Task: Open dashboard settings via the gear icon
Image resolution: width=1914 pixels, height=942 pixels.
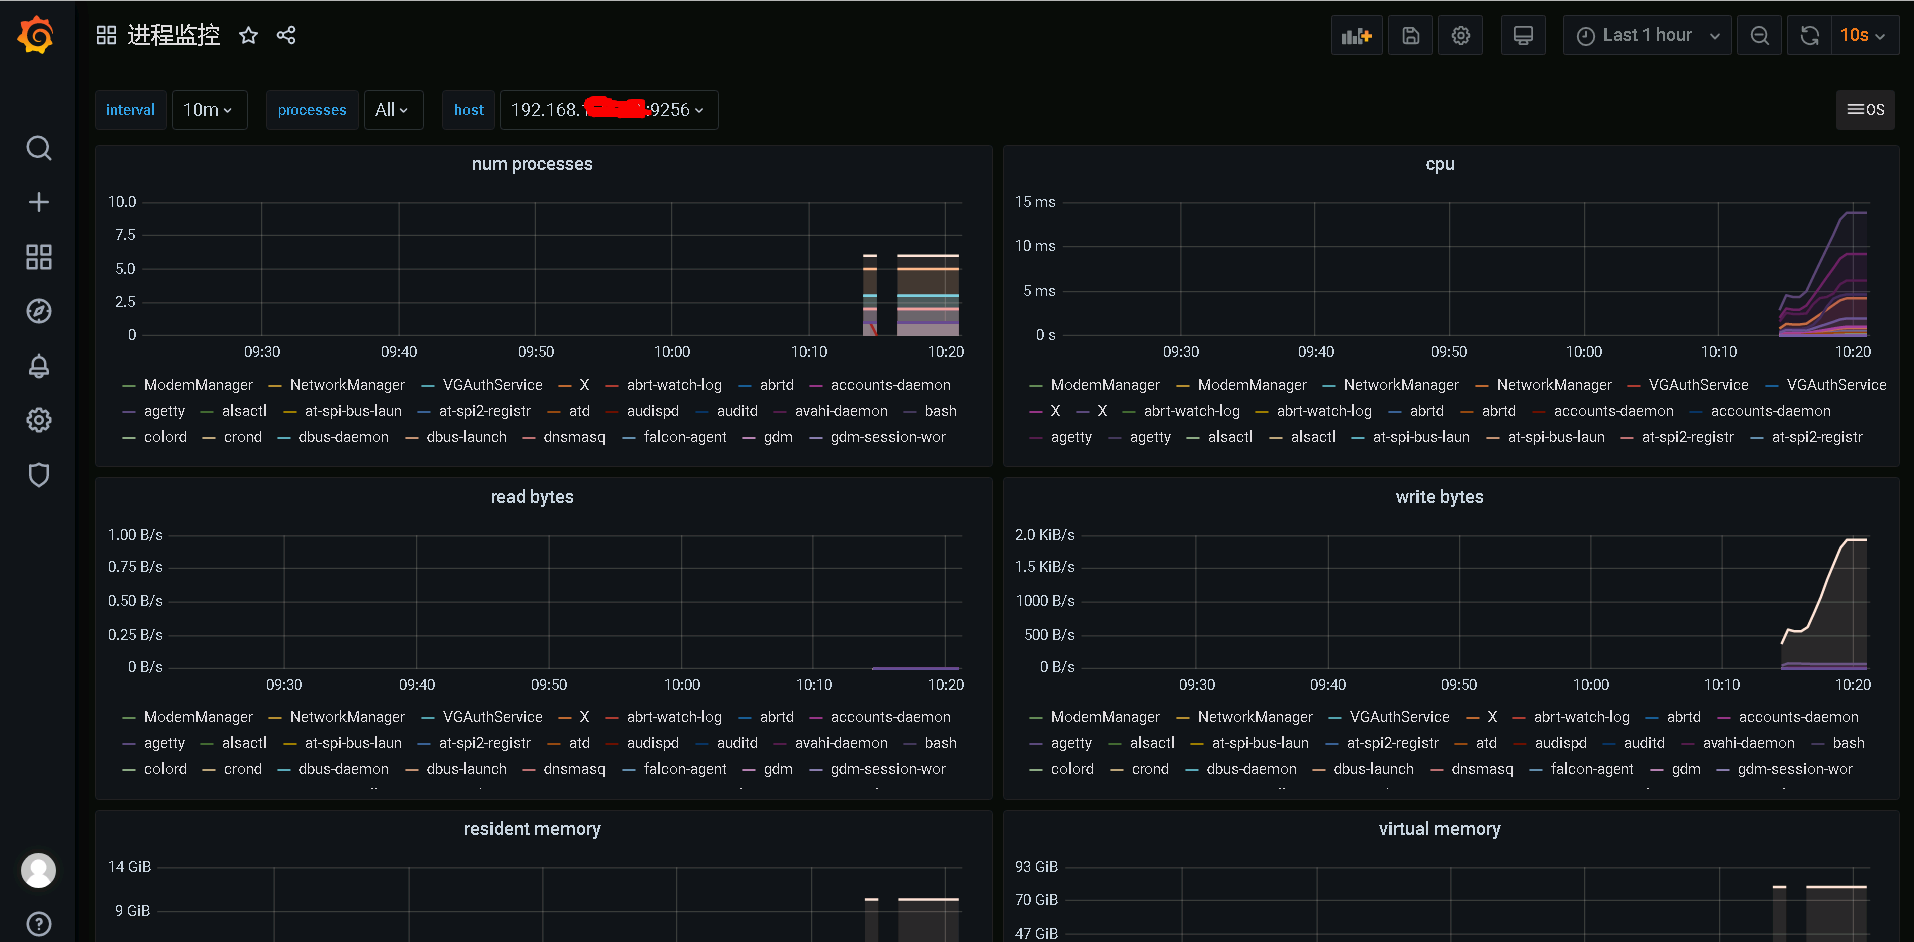Action: point(1460,34)
